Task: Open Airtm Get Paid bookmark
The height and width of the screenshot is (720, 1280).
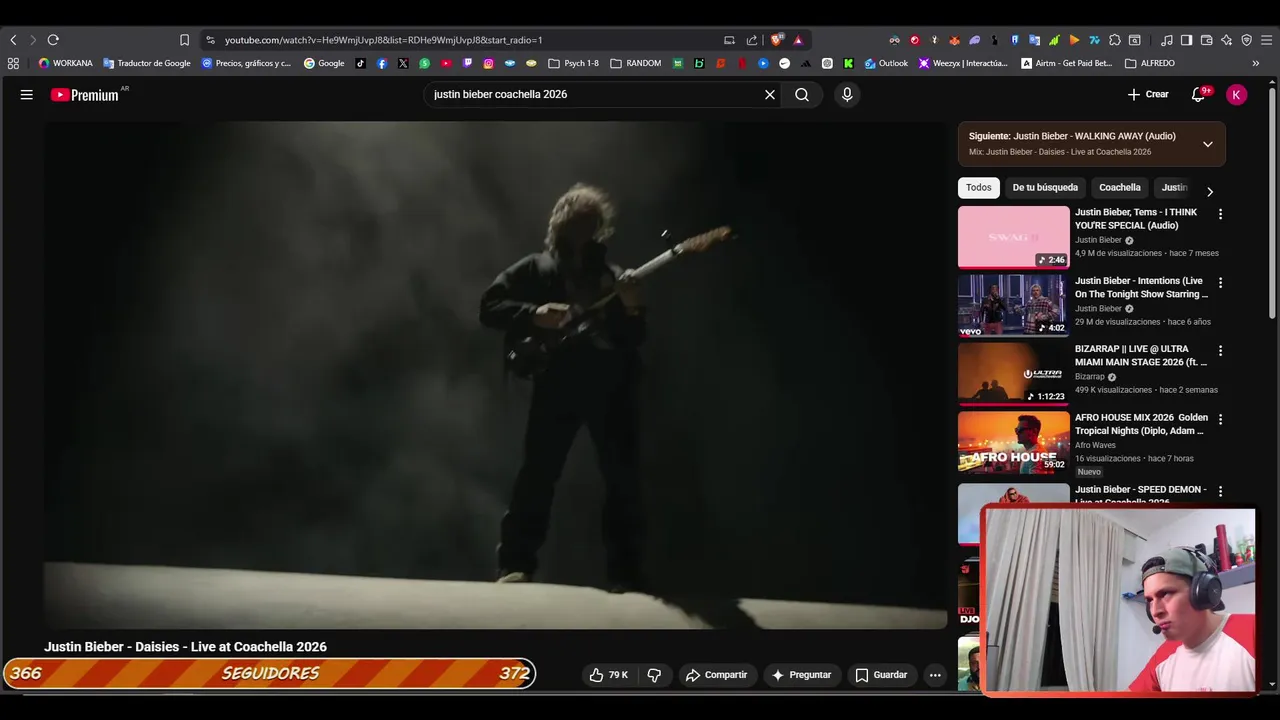Action: (x=1066, y=63)
